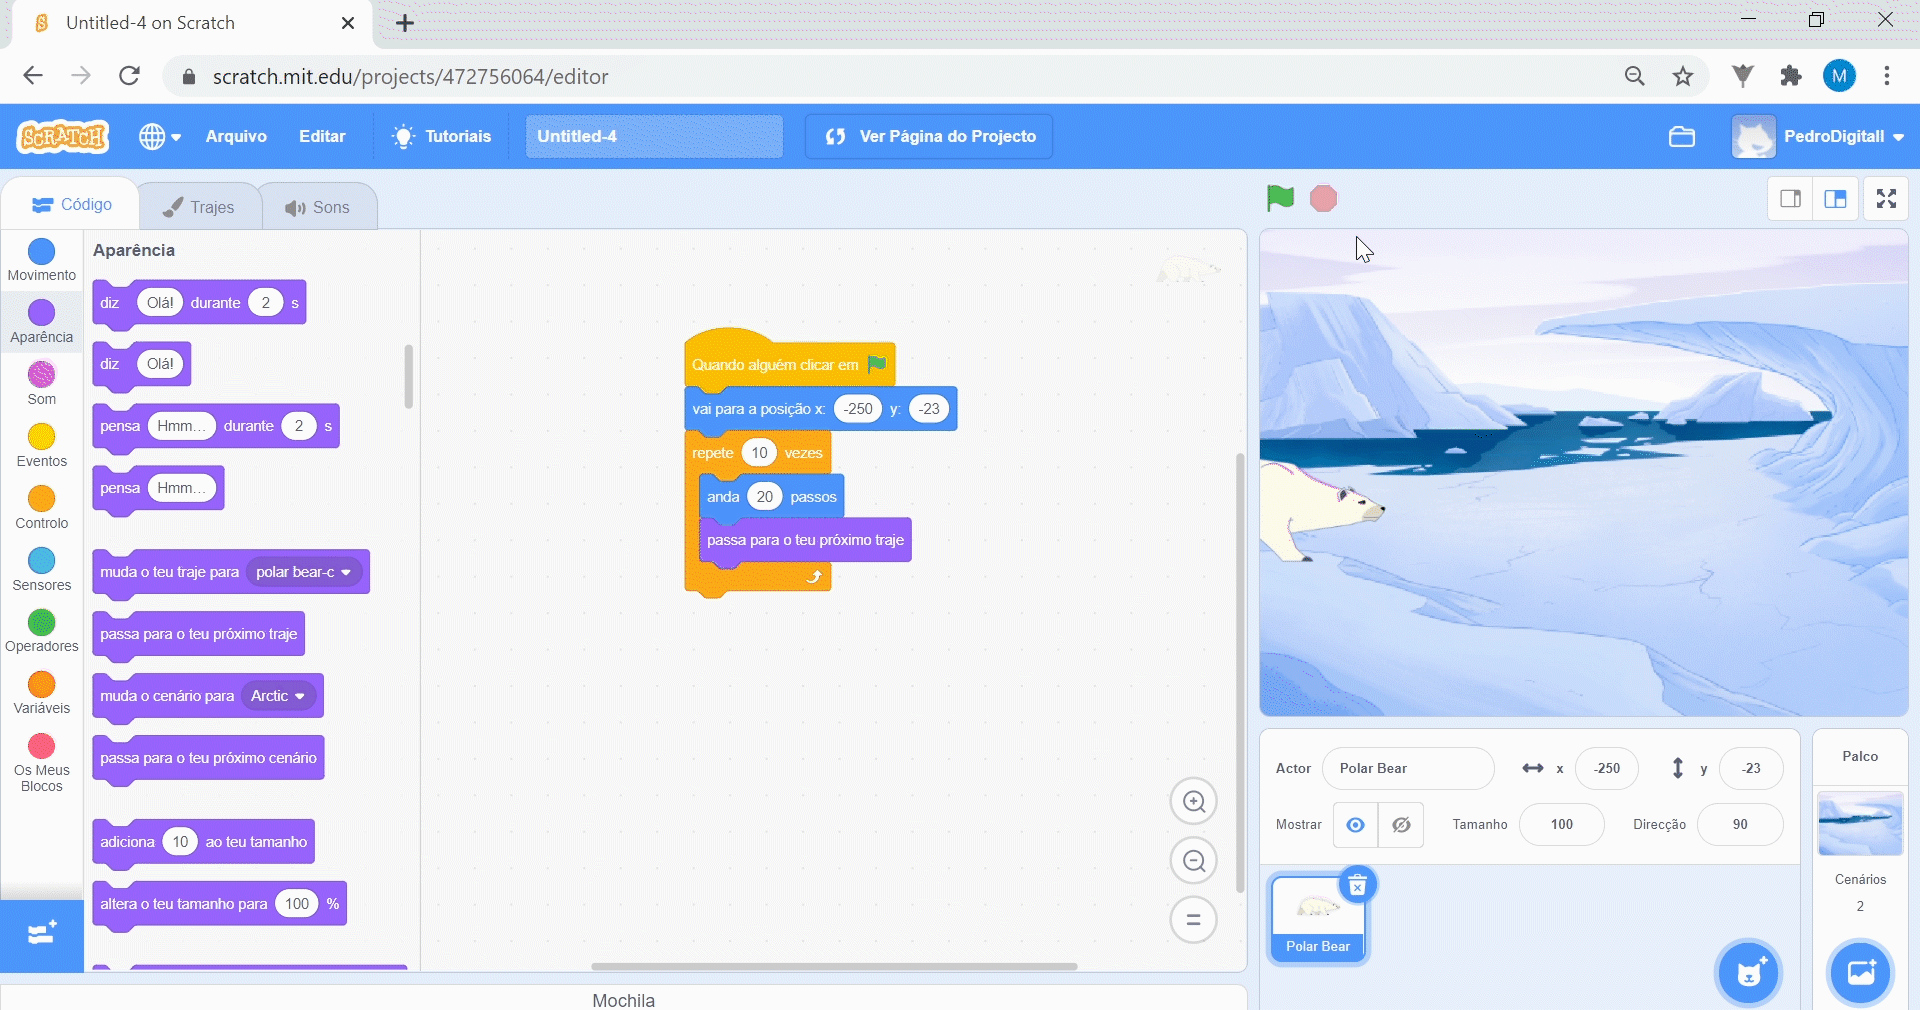Click the choose a sprite button

(1749, 971)
